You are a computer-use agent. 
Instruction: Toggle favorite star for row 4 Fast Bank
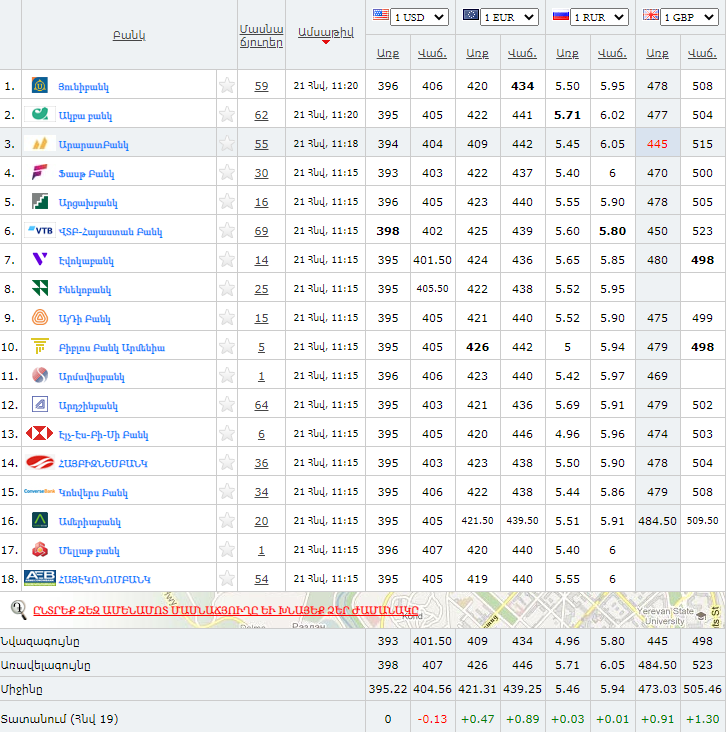click(227, 172)
